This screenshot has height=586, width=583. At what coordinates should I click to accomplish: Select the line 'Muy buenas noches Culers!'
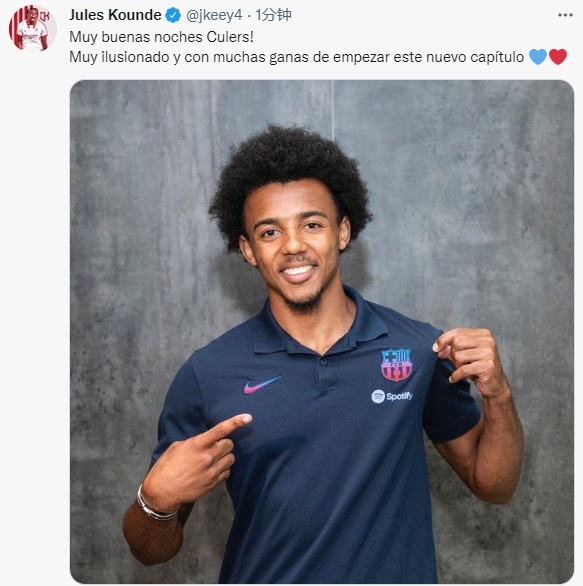(x=161, y=37)
